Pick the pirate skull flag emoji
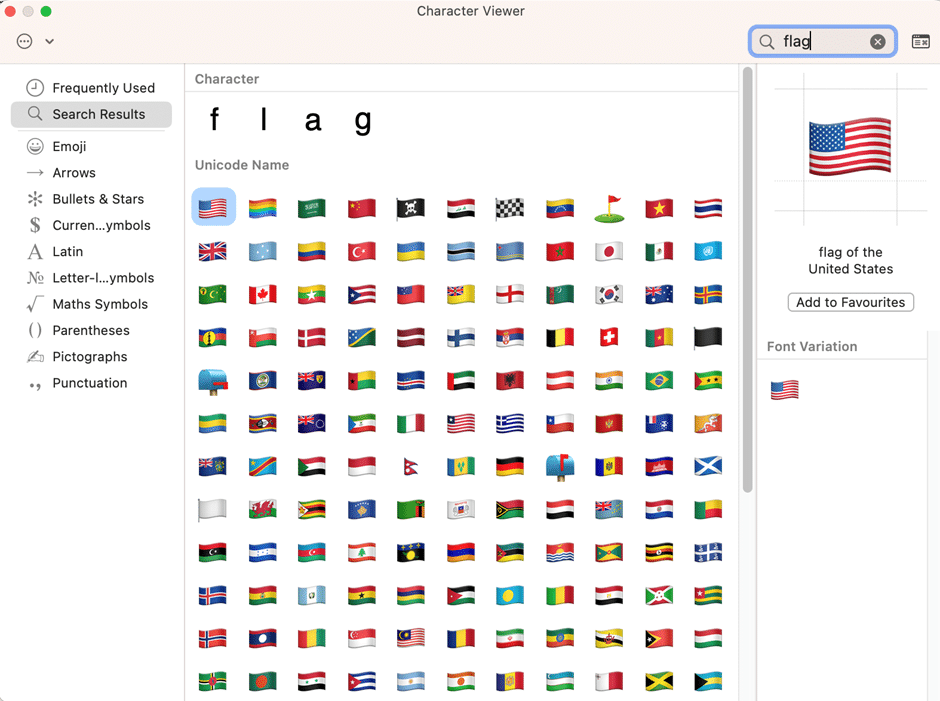This screenshot has height=701, width=940. tap(411, 208)
